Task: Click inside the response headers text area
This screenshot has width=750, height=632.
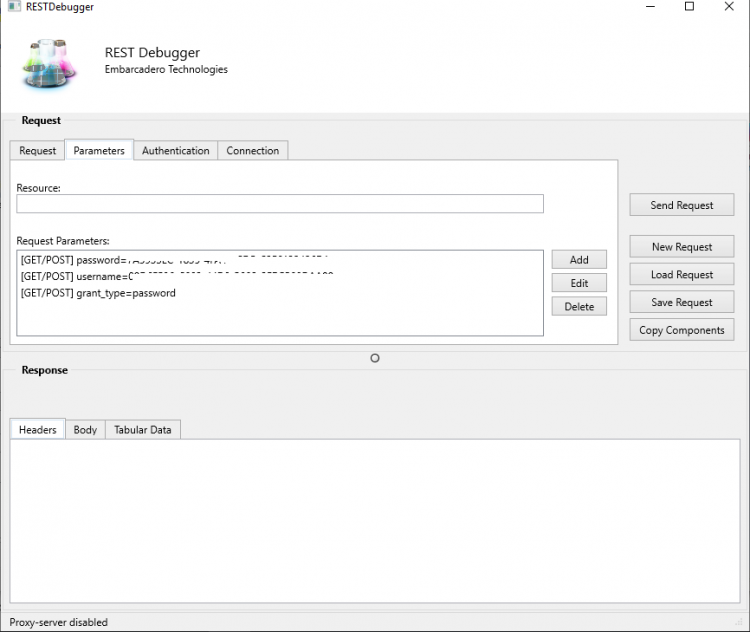Action: [x=375, y=521]
